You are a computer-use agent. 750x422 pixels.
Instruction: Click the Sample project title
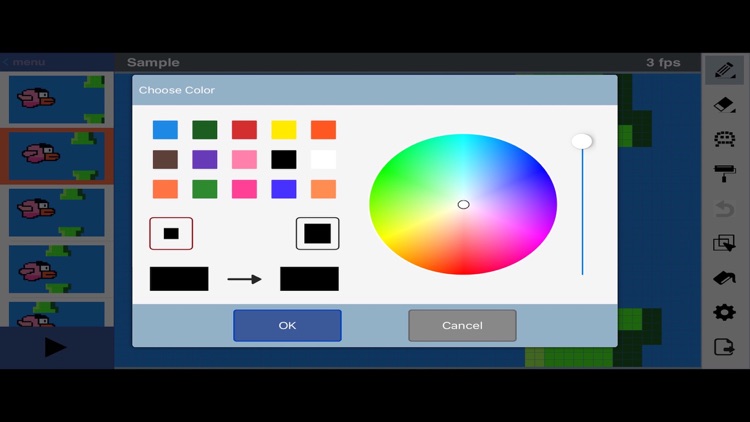[154, 63]
